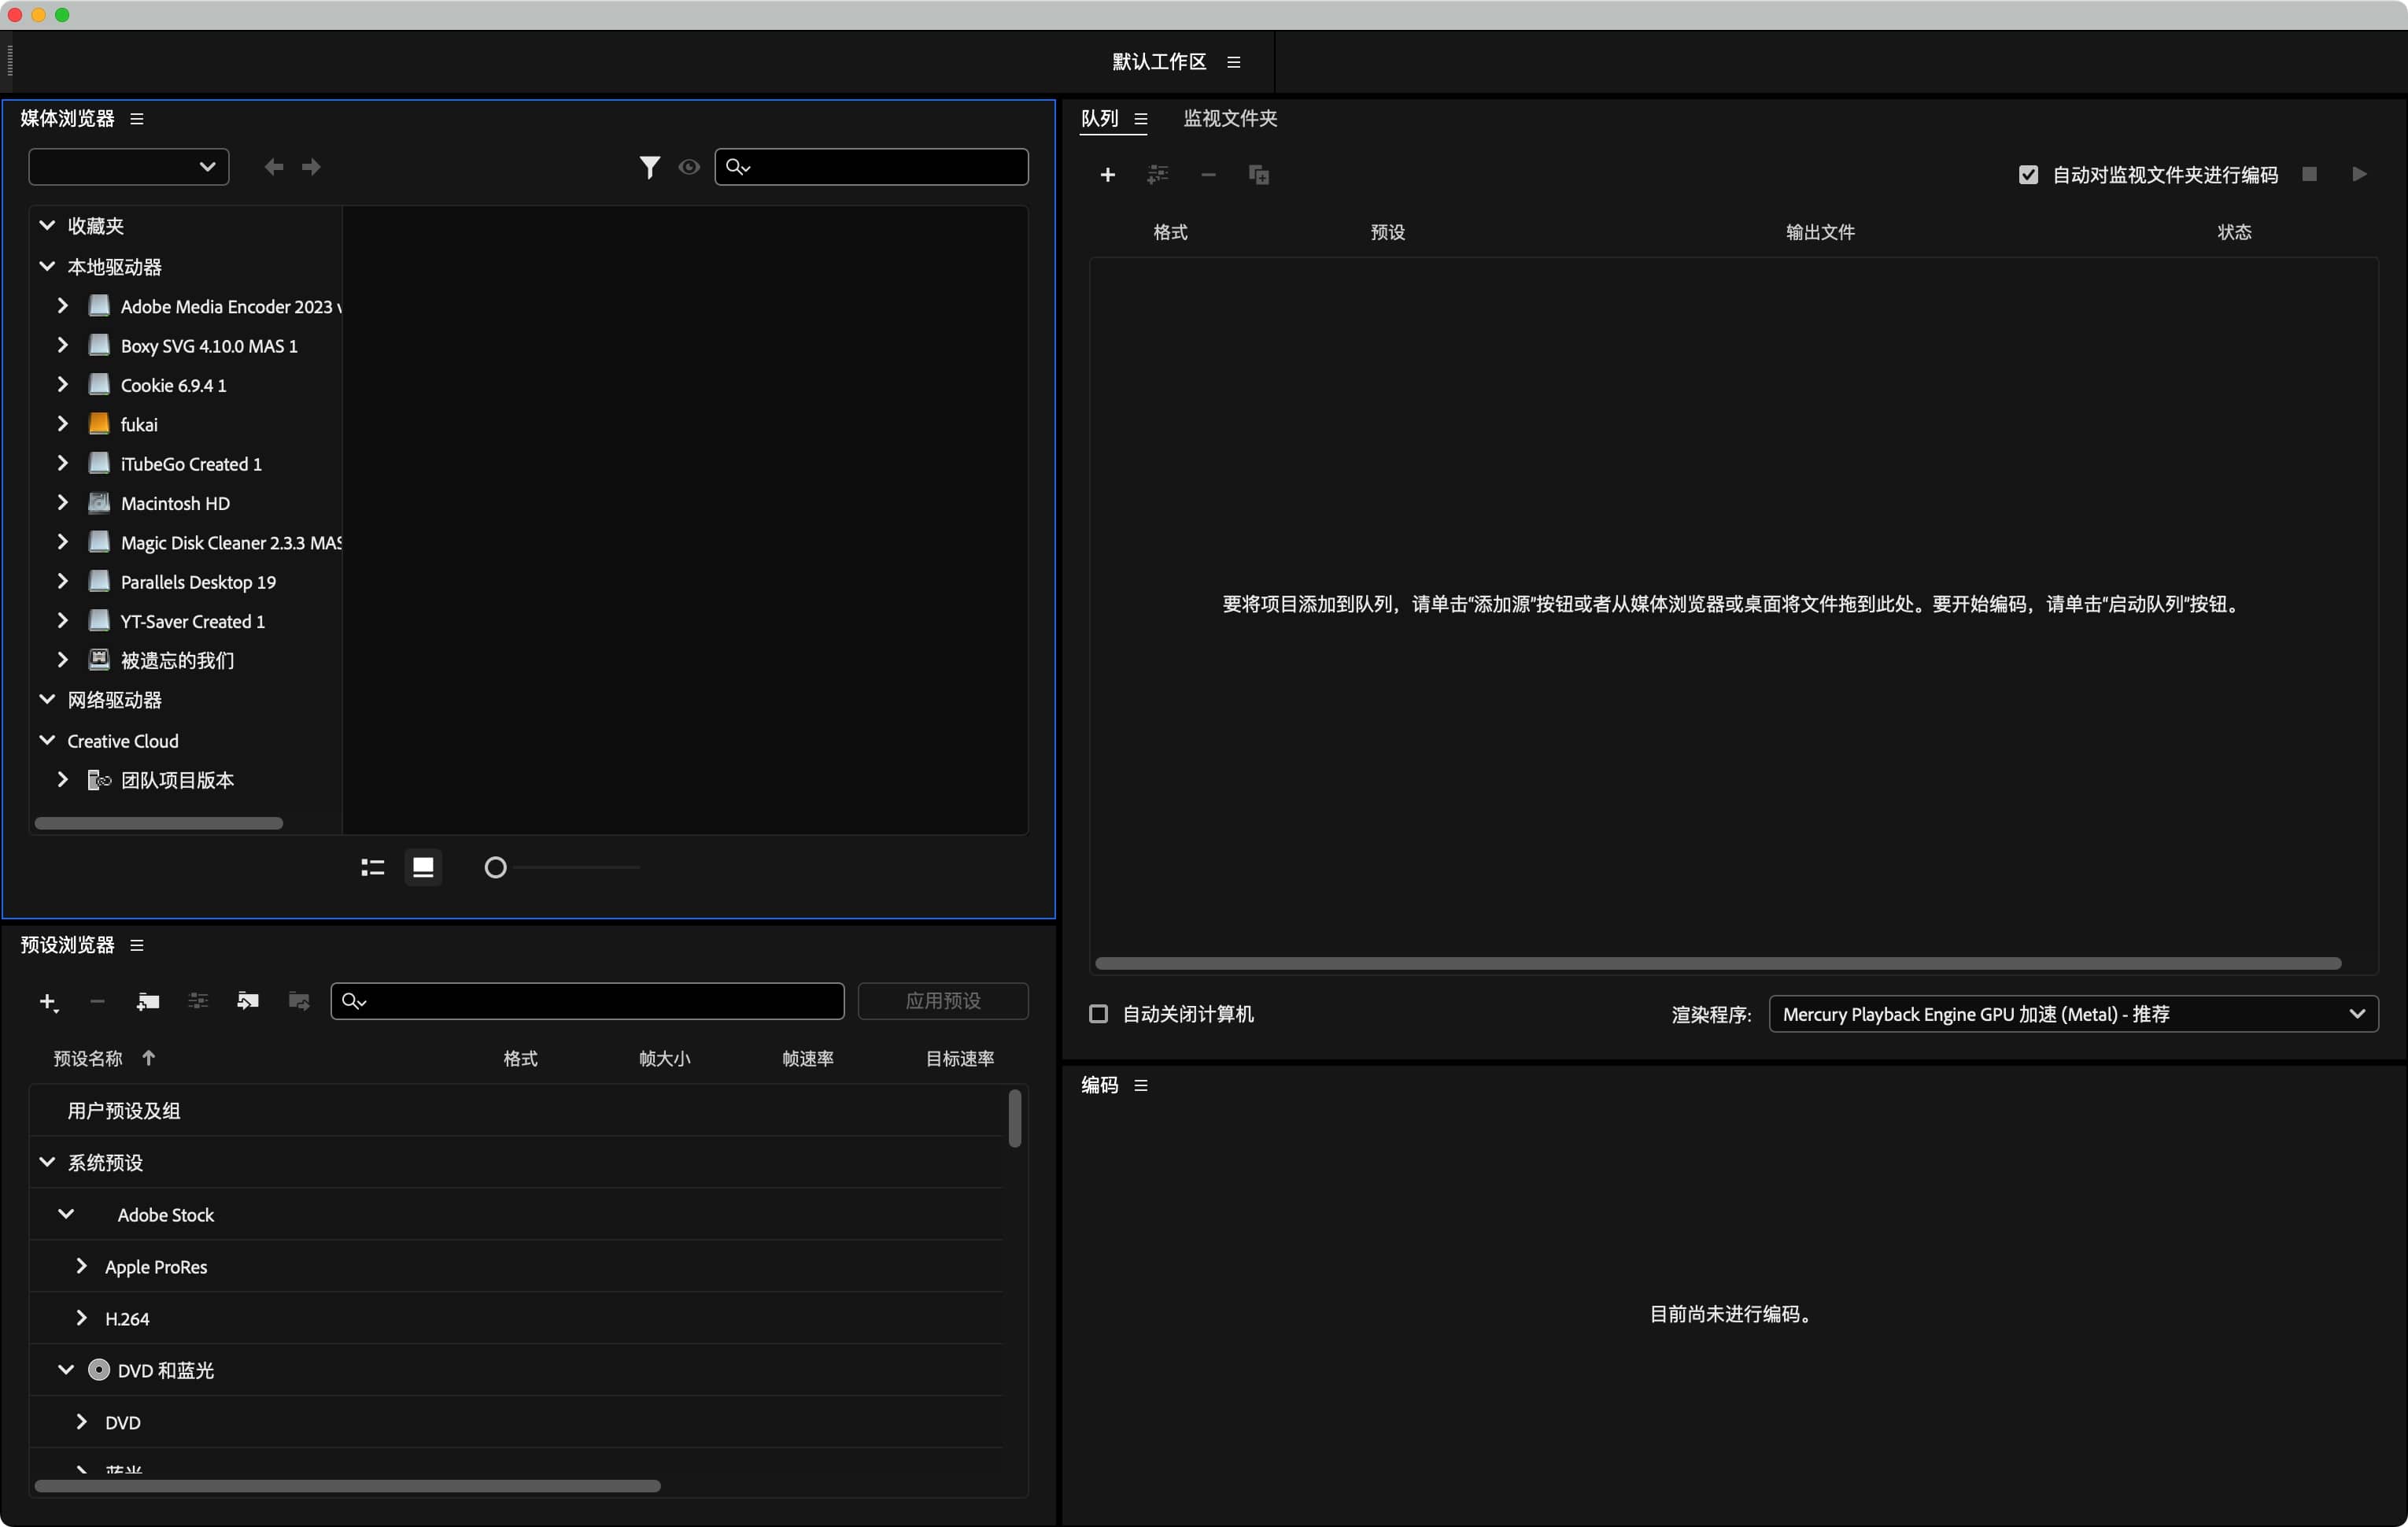Expand the H.264 preset group

pos(83,1316)
